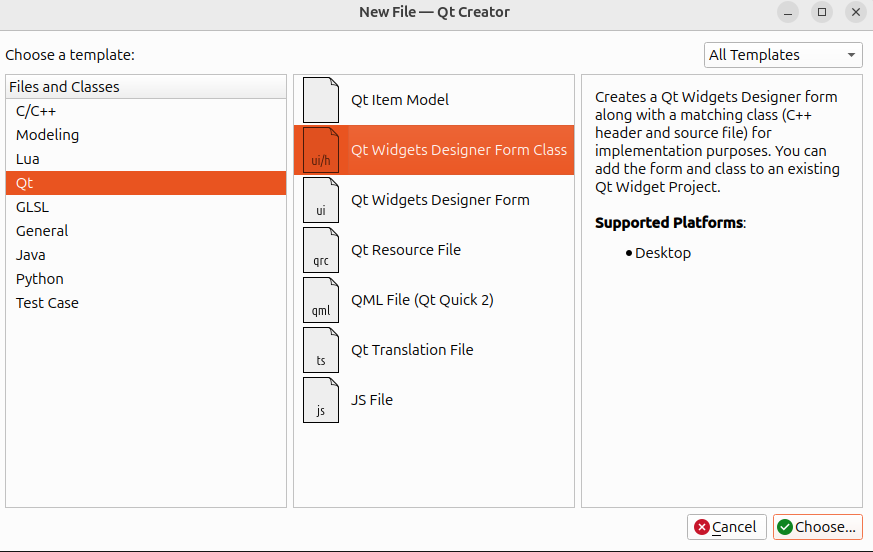Select the Java category

146,255
